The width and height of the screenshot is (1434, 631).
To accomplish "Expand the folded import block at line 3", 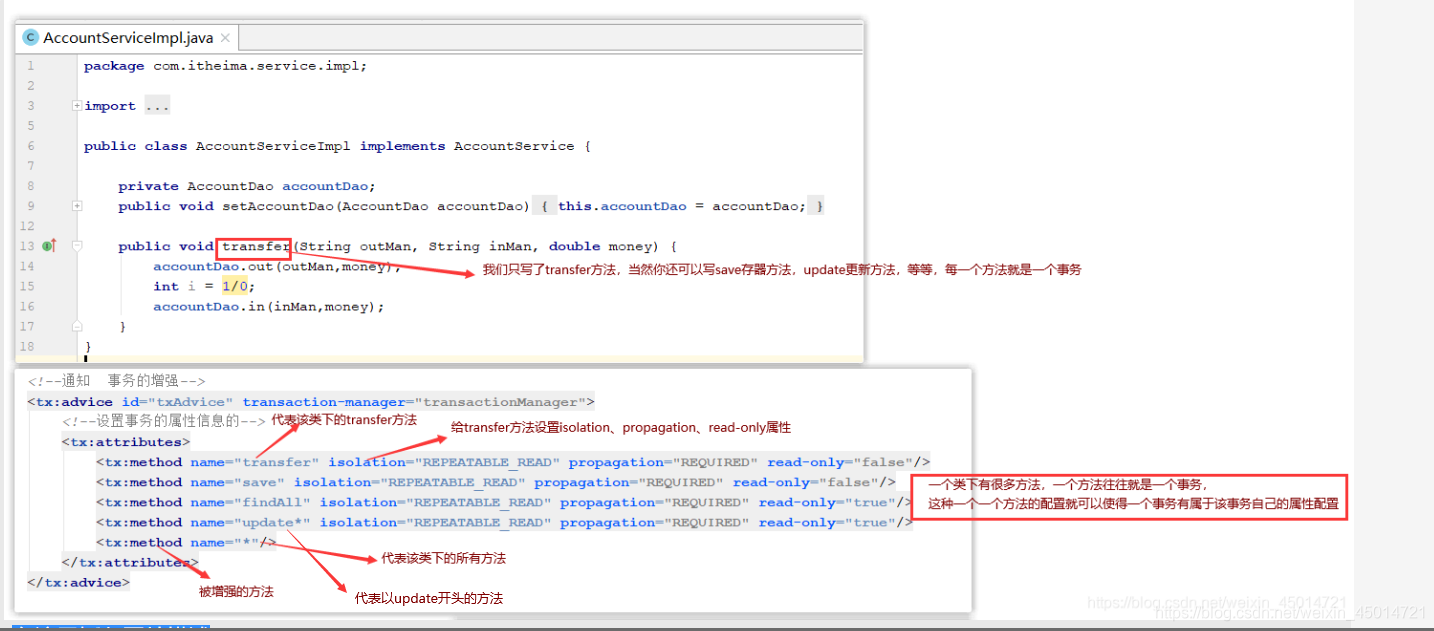I will click(77, 106).
